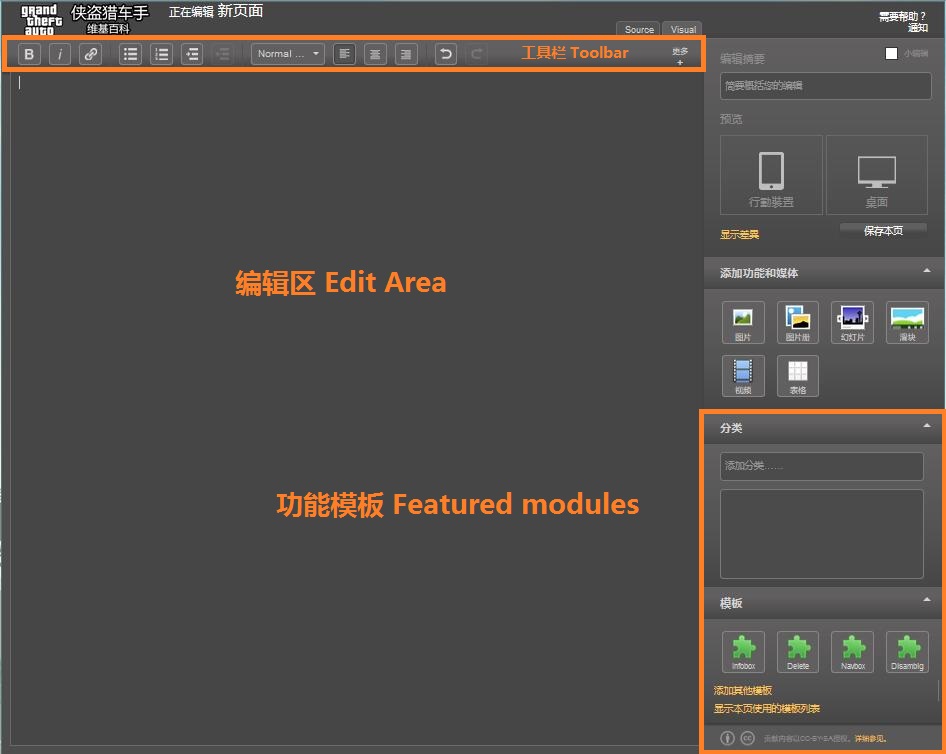This screenshot has width=946, height=754.
Task: Click the Creative Commons CC icon
Action: pyautogui.click(x=748, y=738)
